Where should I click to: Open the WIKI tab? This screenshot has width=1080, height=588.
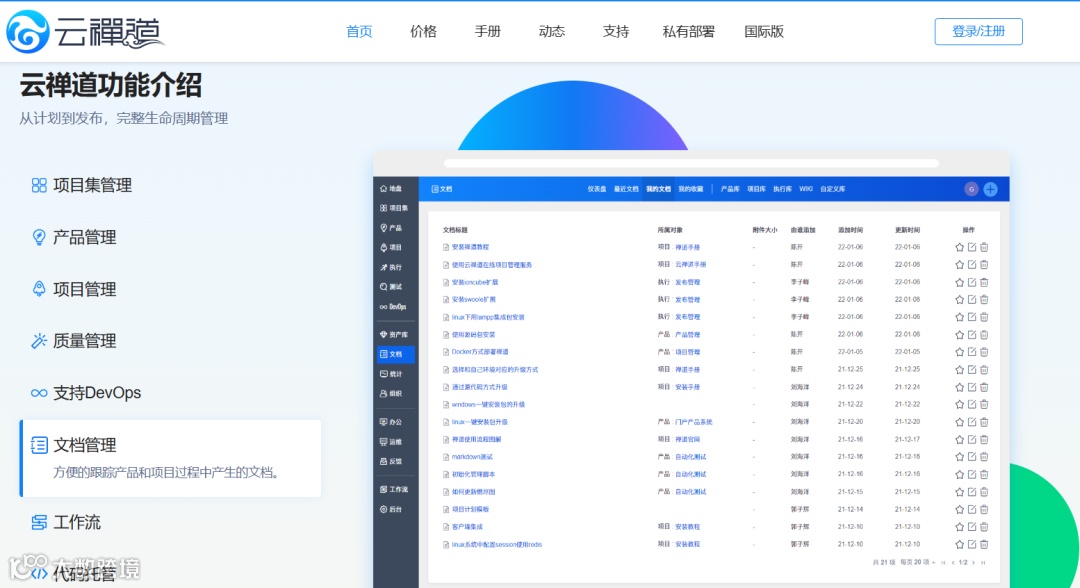806,189
